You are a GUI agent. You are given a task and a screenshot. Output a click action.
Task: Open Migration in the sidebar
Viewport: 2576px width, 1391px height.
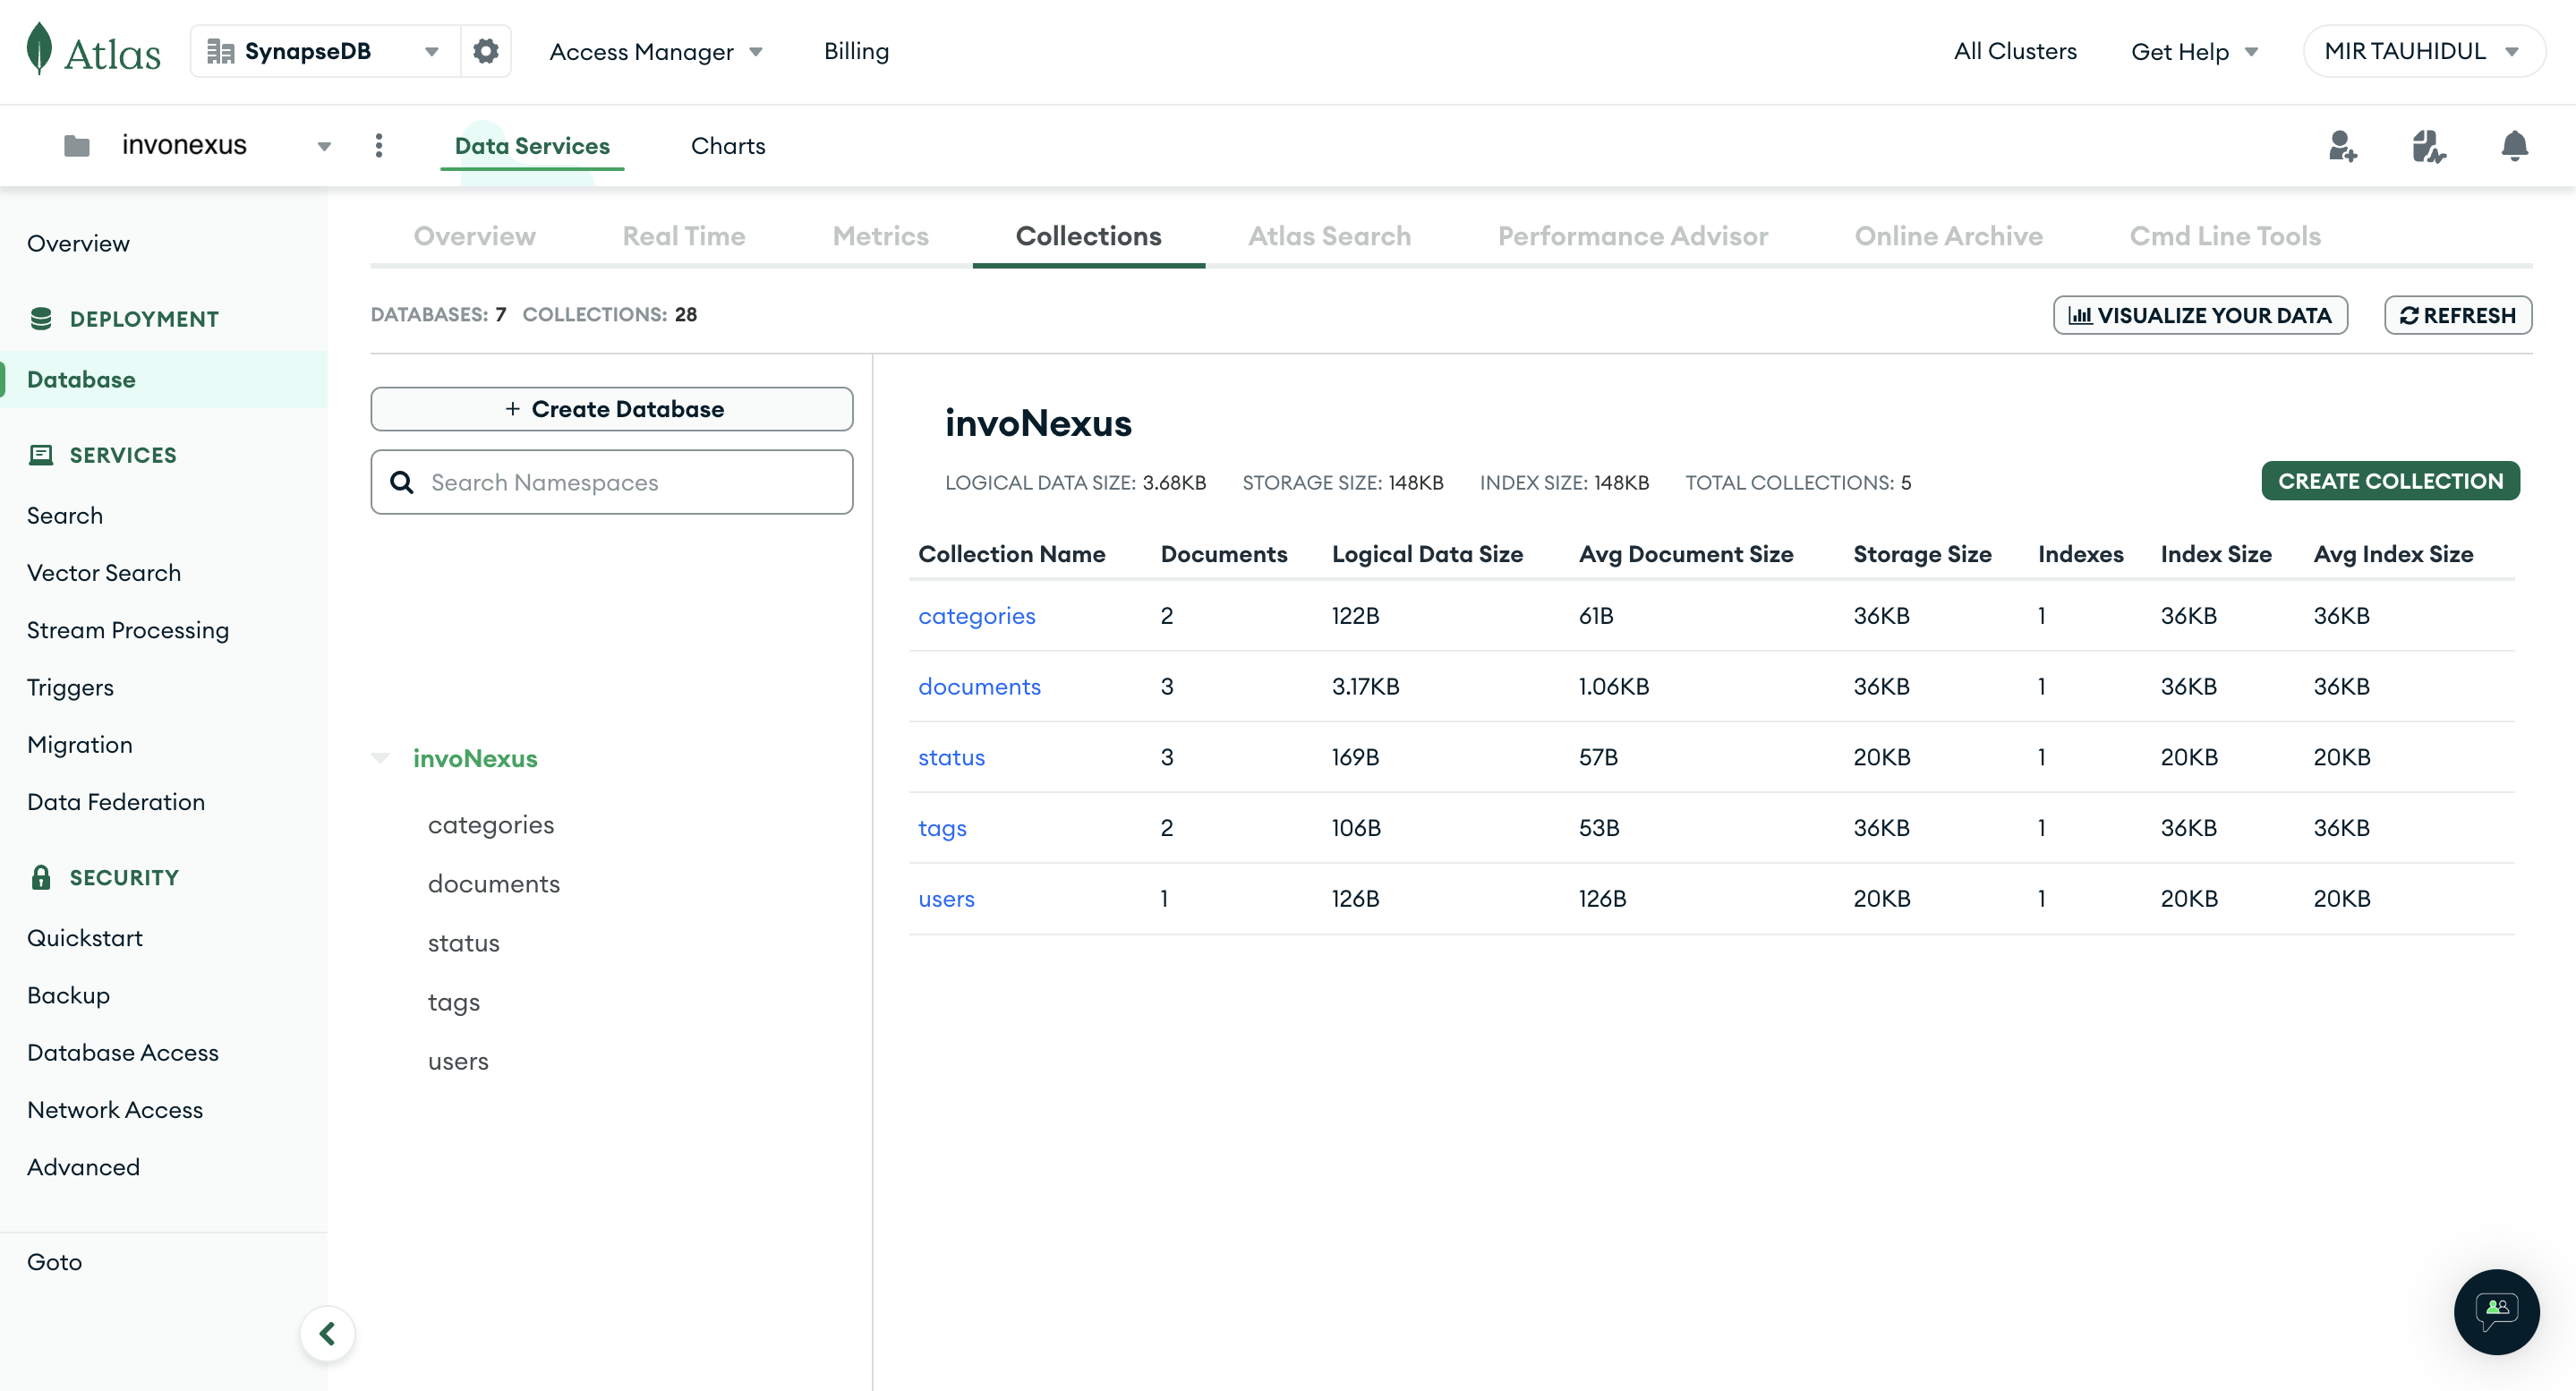coord(80,744)
